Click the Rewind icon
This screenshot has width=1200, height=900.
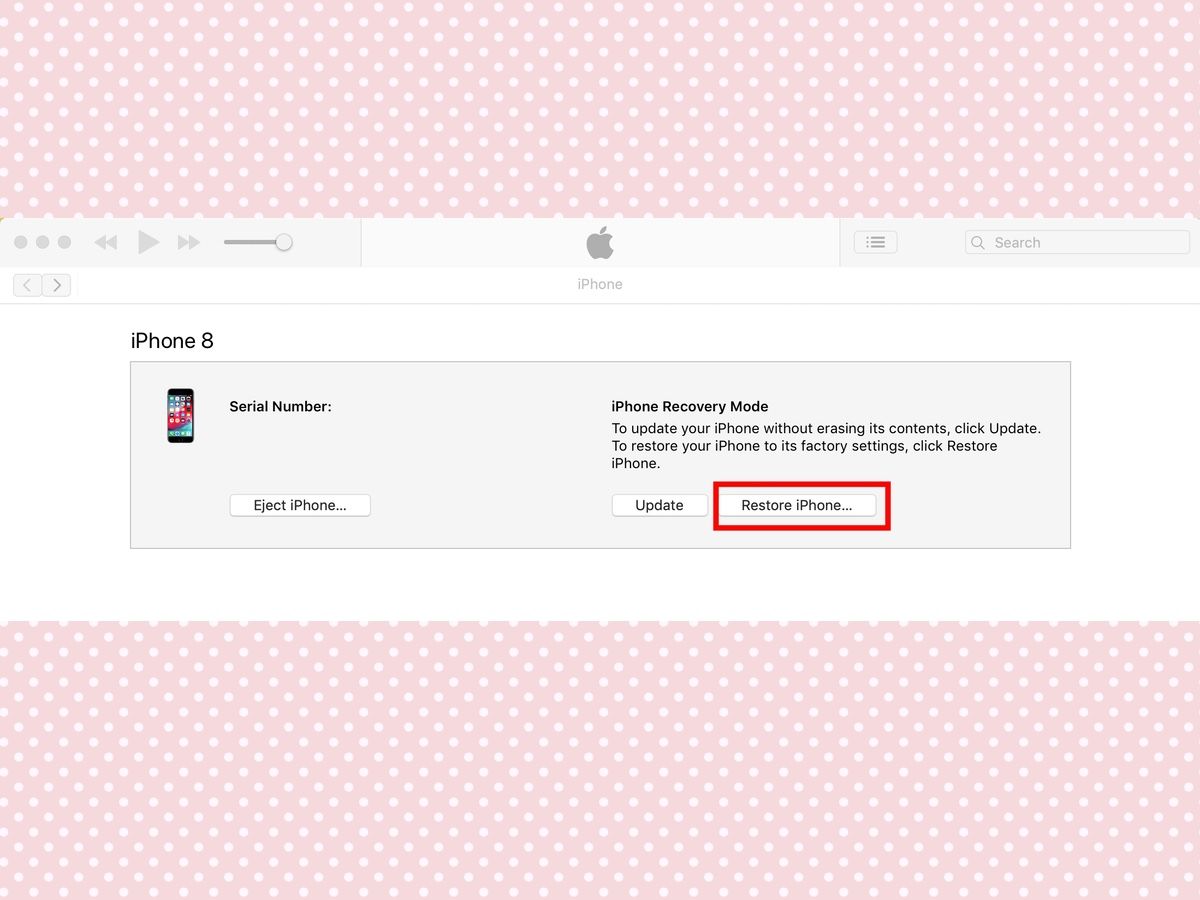click(106, 241)
